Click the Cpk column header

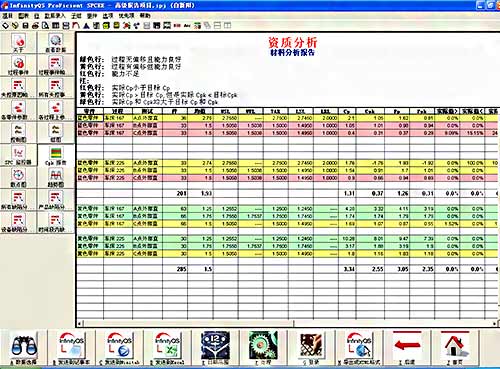pyautogui.click(x=370, y=111)
